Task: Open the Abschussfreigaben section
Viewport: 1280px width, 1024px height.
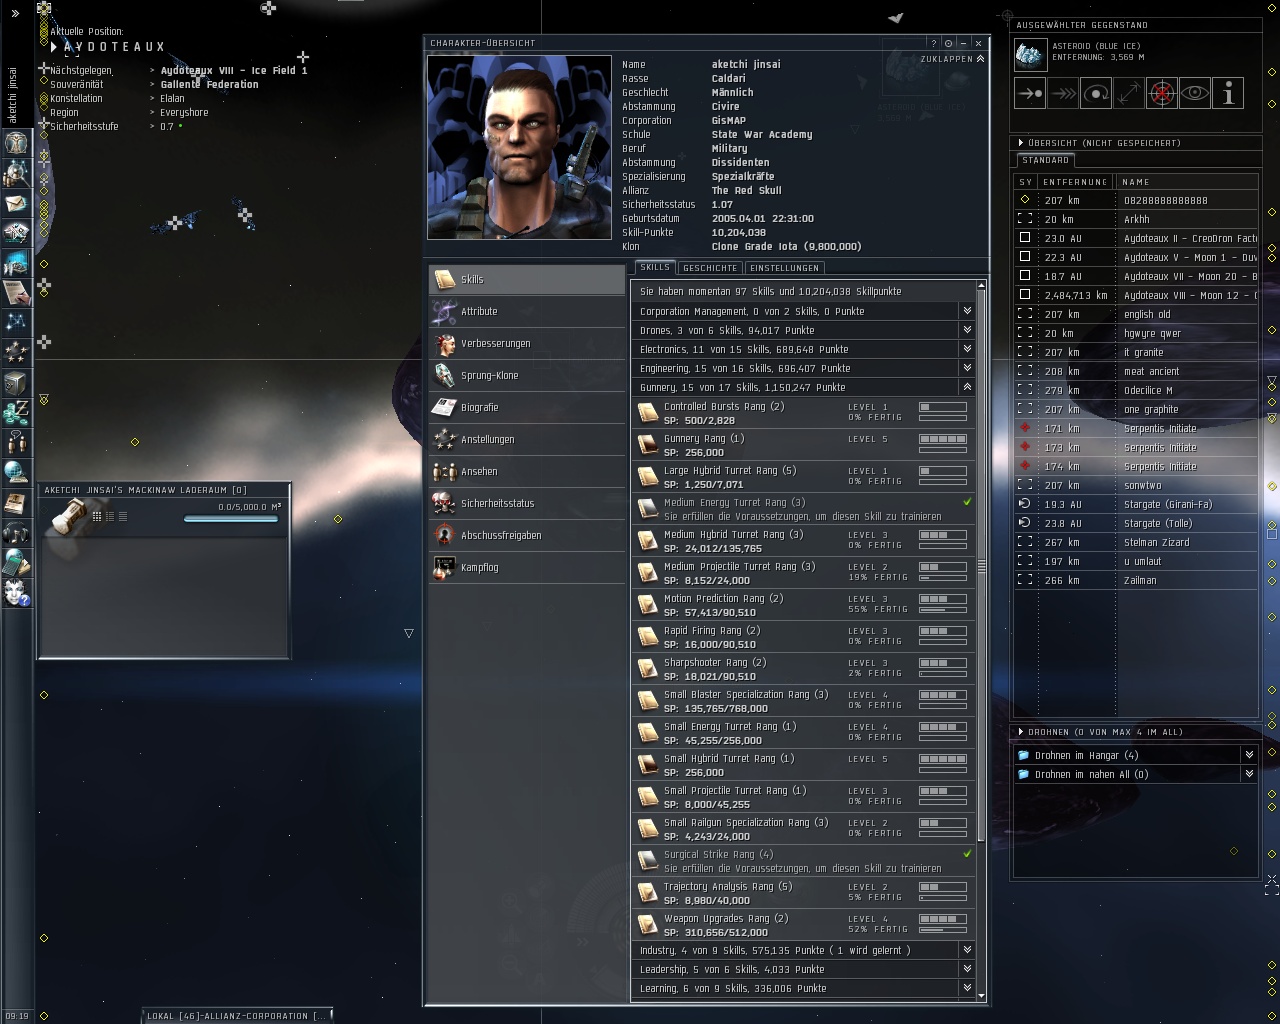Action: (527, 535)
